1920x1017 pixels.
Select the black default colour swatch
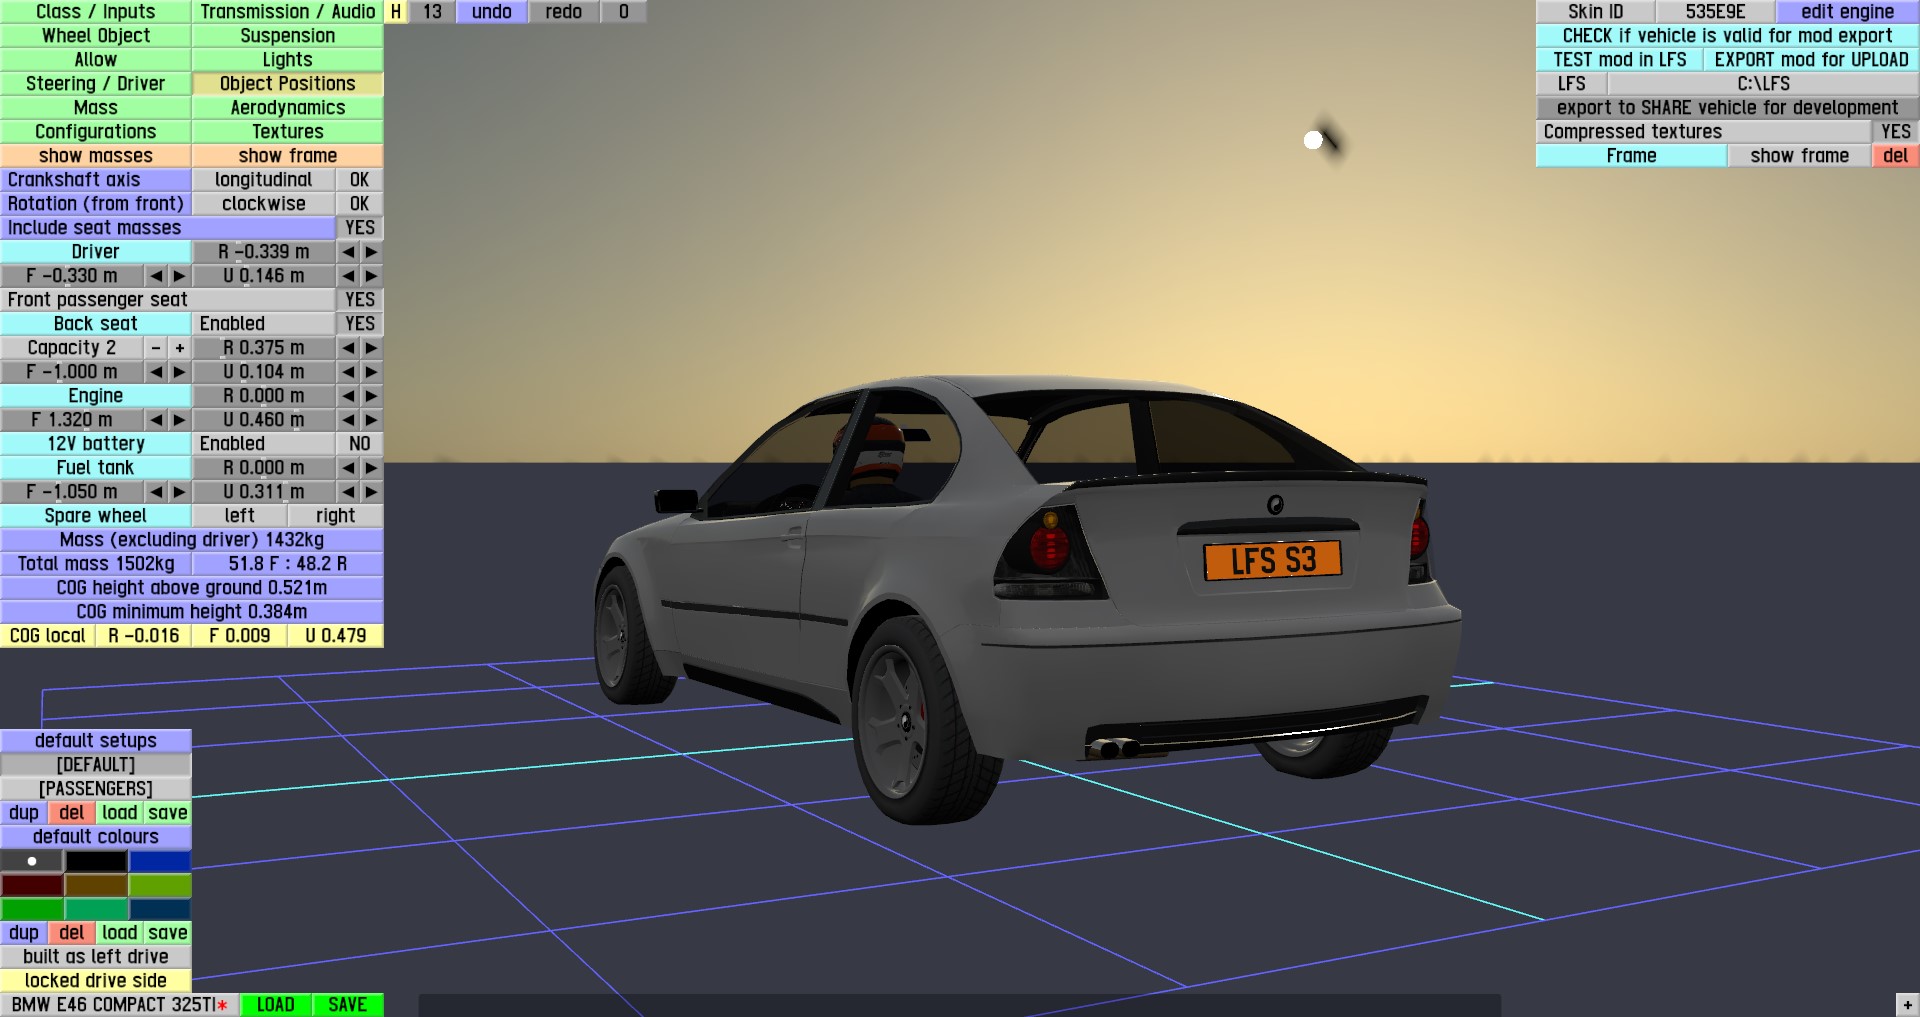(96, 861)
